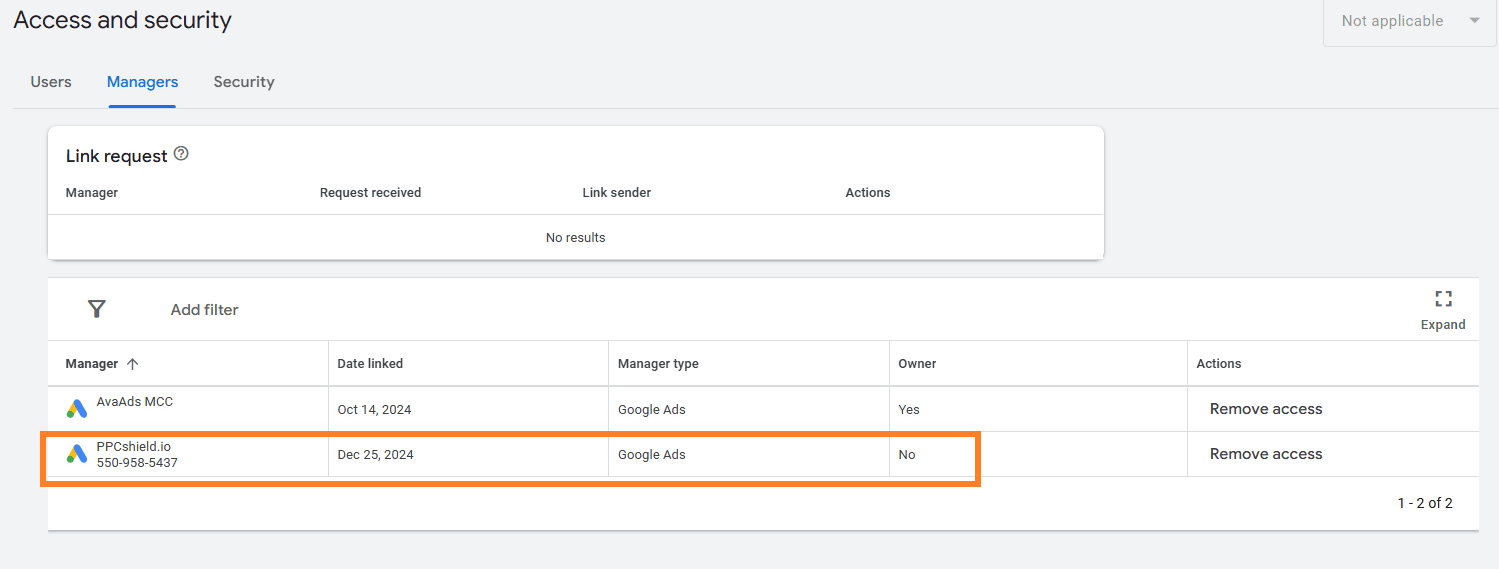Click the Expand fullscreen icon
Image resolution: width=1499 pixels, height=569 pixels.
pos(1442,299)
